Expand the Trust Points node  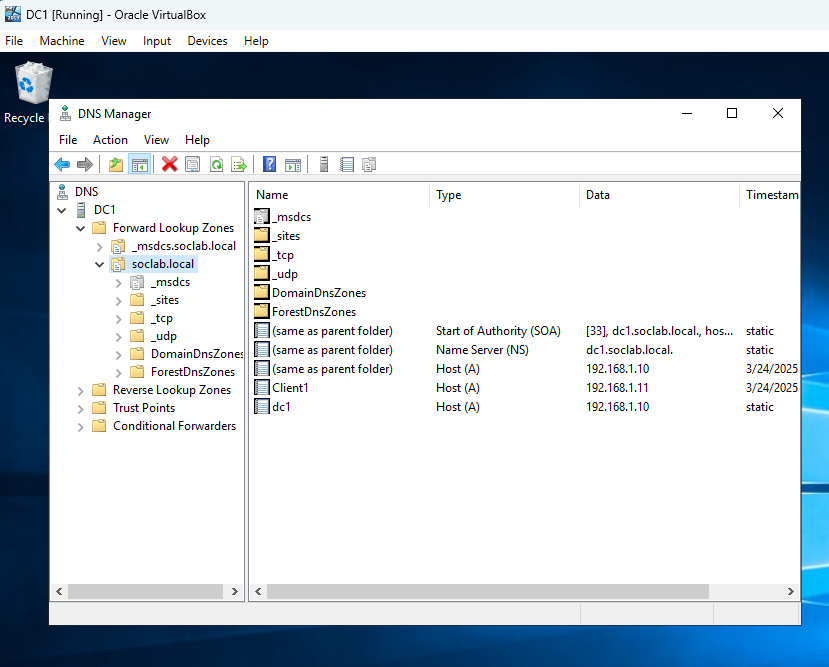80,409
